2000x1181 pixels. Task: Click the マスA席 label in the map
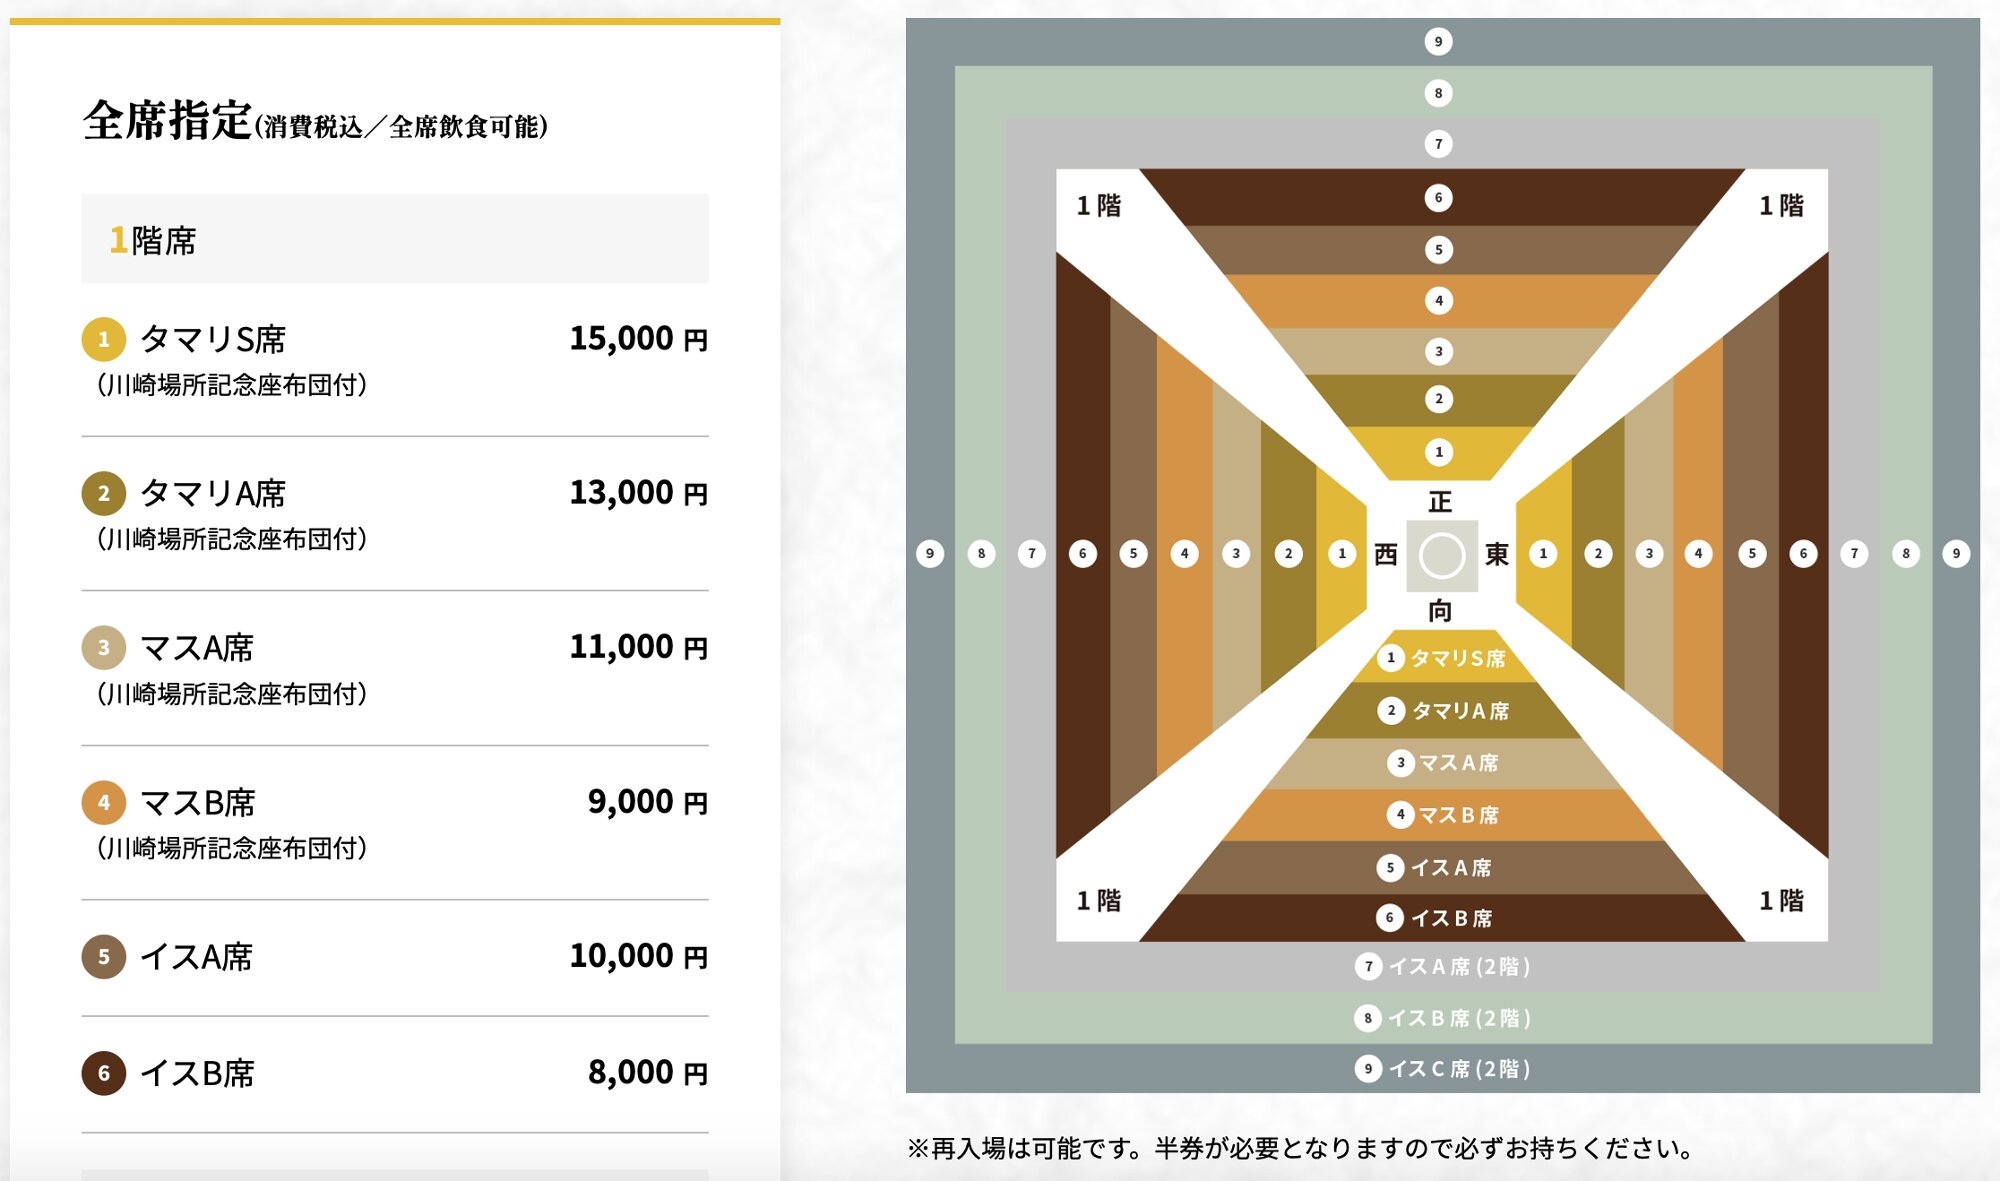pos(1458,763)
